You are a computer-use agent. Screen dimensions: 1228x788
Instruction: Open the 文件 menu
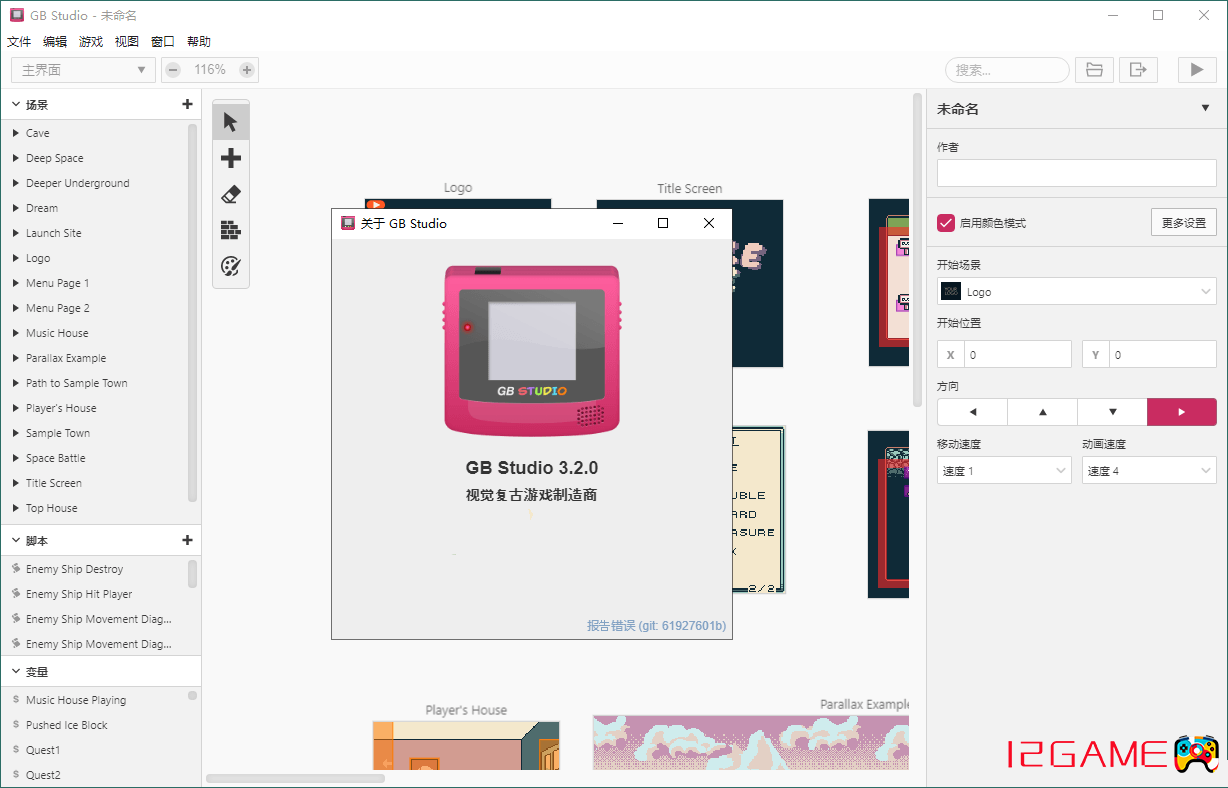[19, 41]
